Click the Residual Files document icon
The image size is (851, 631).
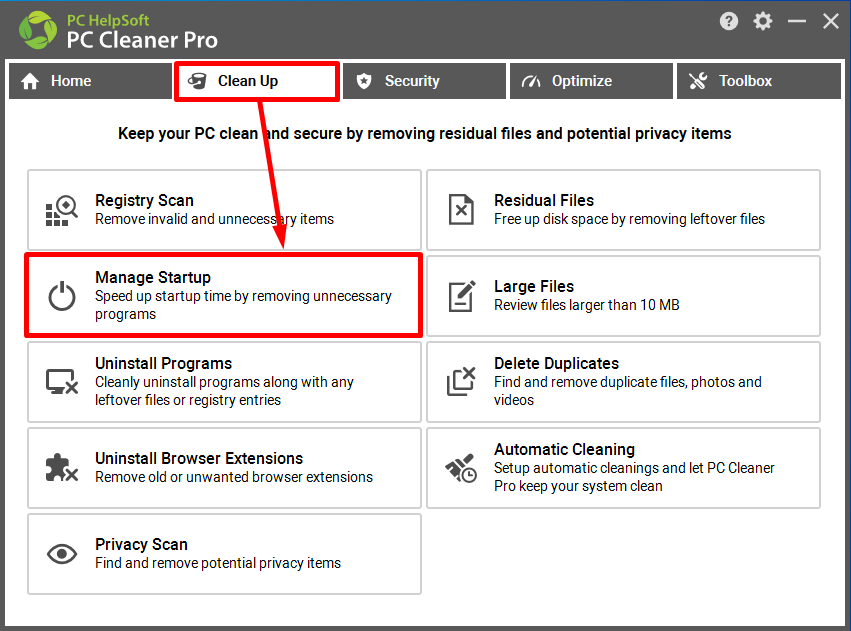tap(461, 210)
